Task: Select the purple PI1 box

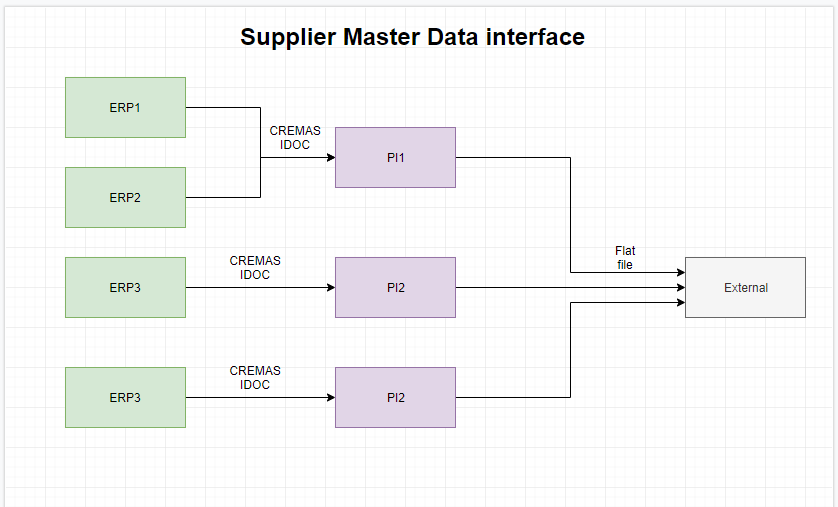Action: [395, 157]
